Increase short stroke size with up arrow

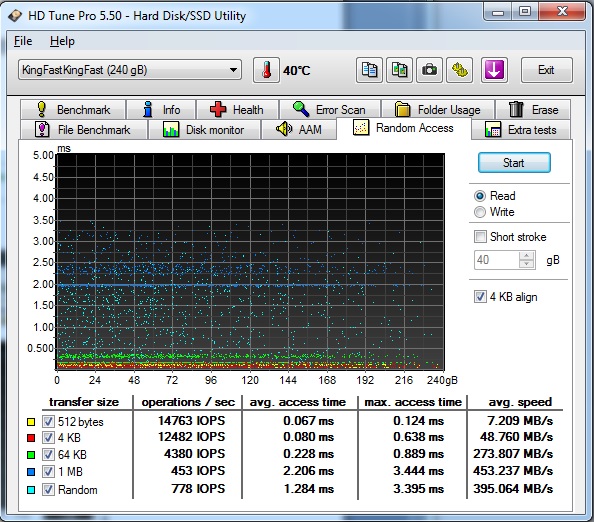pyautogui.click(x=527, y=256)
